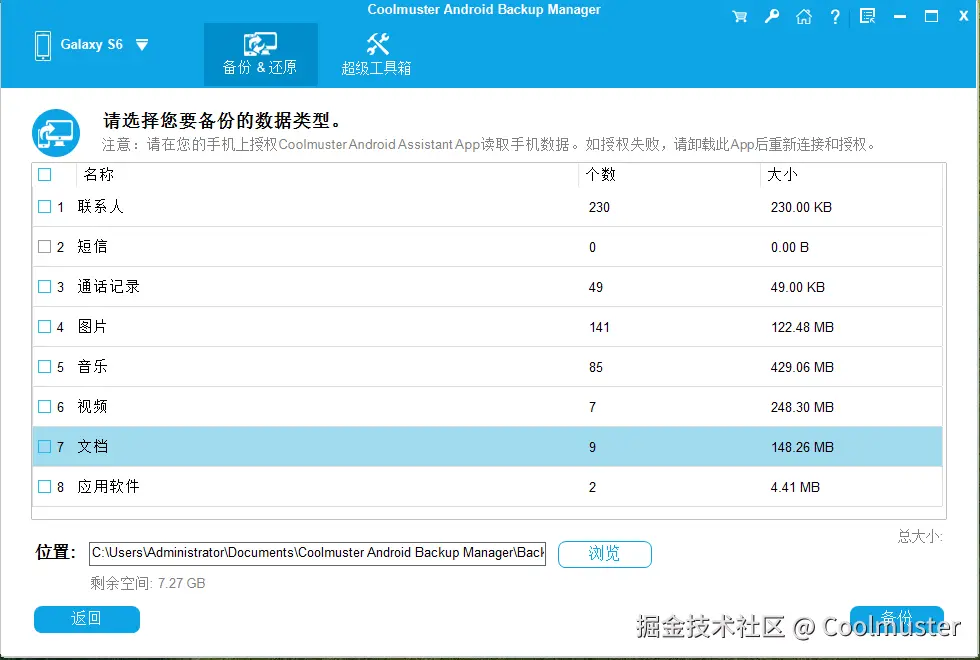Click the 个数 column header
This screenshot has width=980, height=660.
tap(601, 174)
